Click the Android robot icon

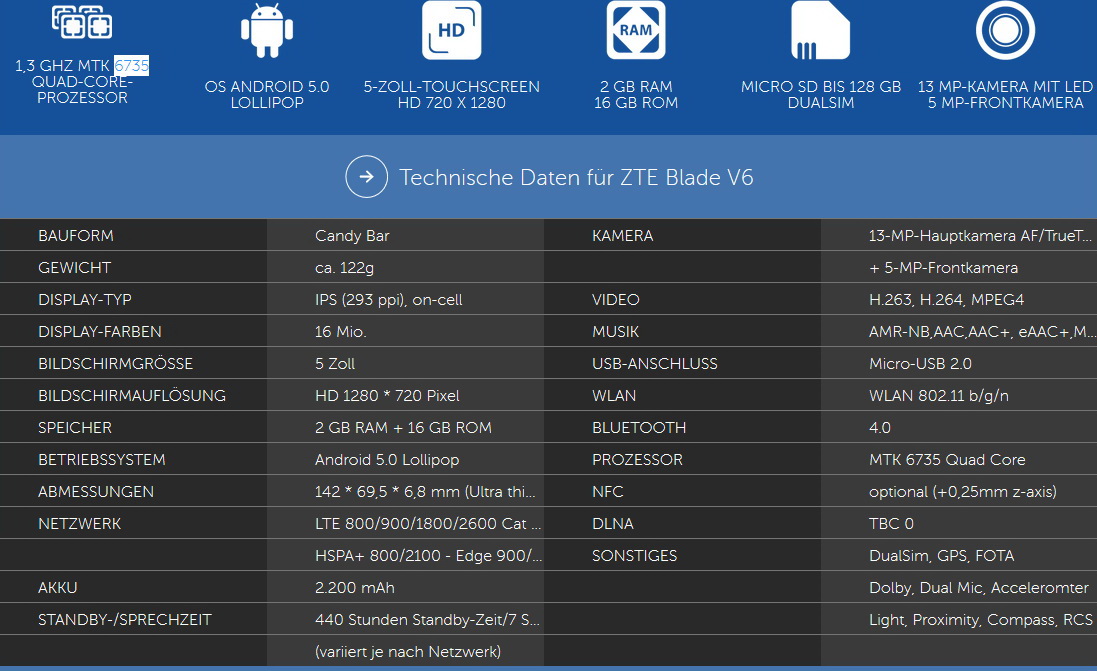coord(267,30)
